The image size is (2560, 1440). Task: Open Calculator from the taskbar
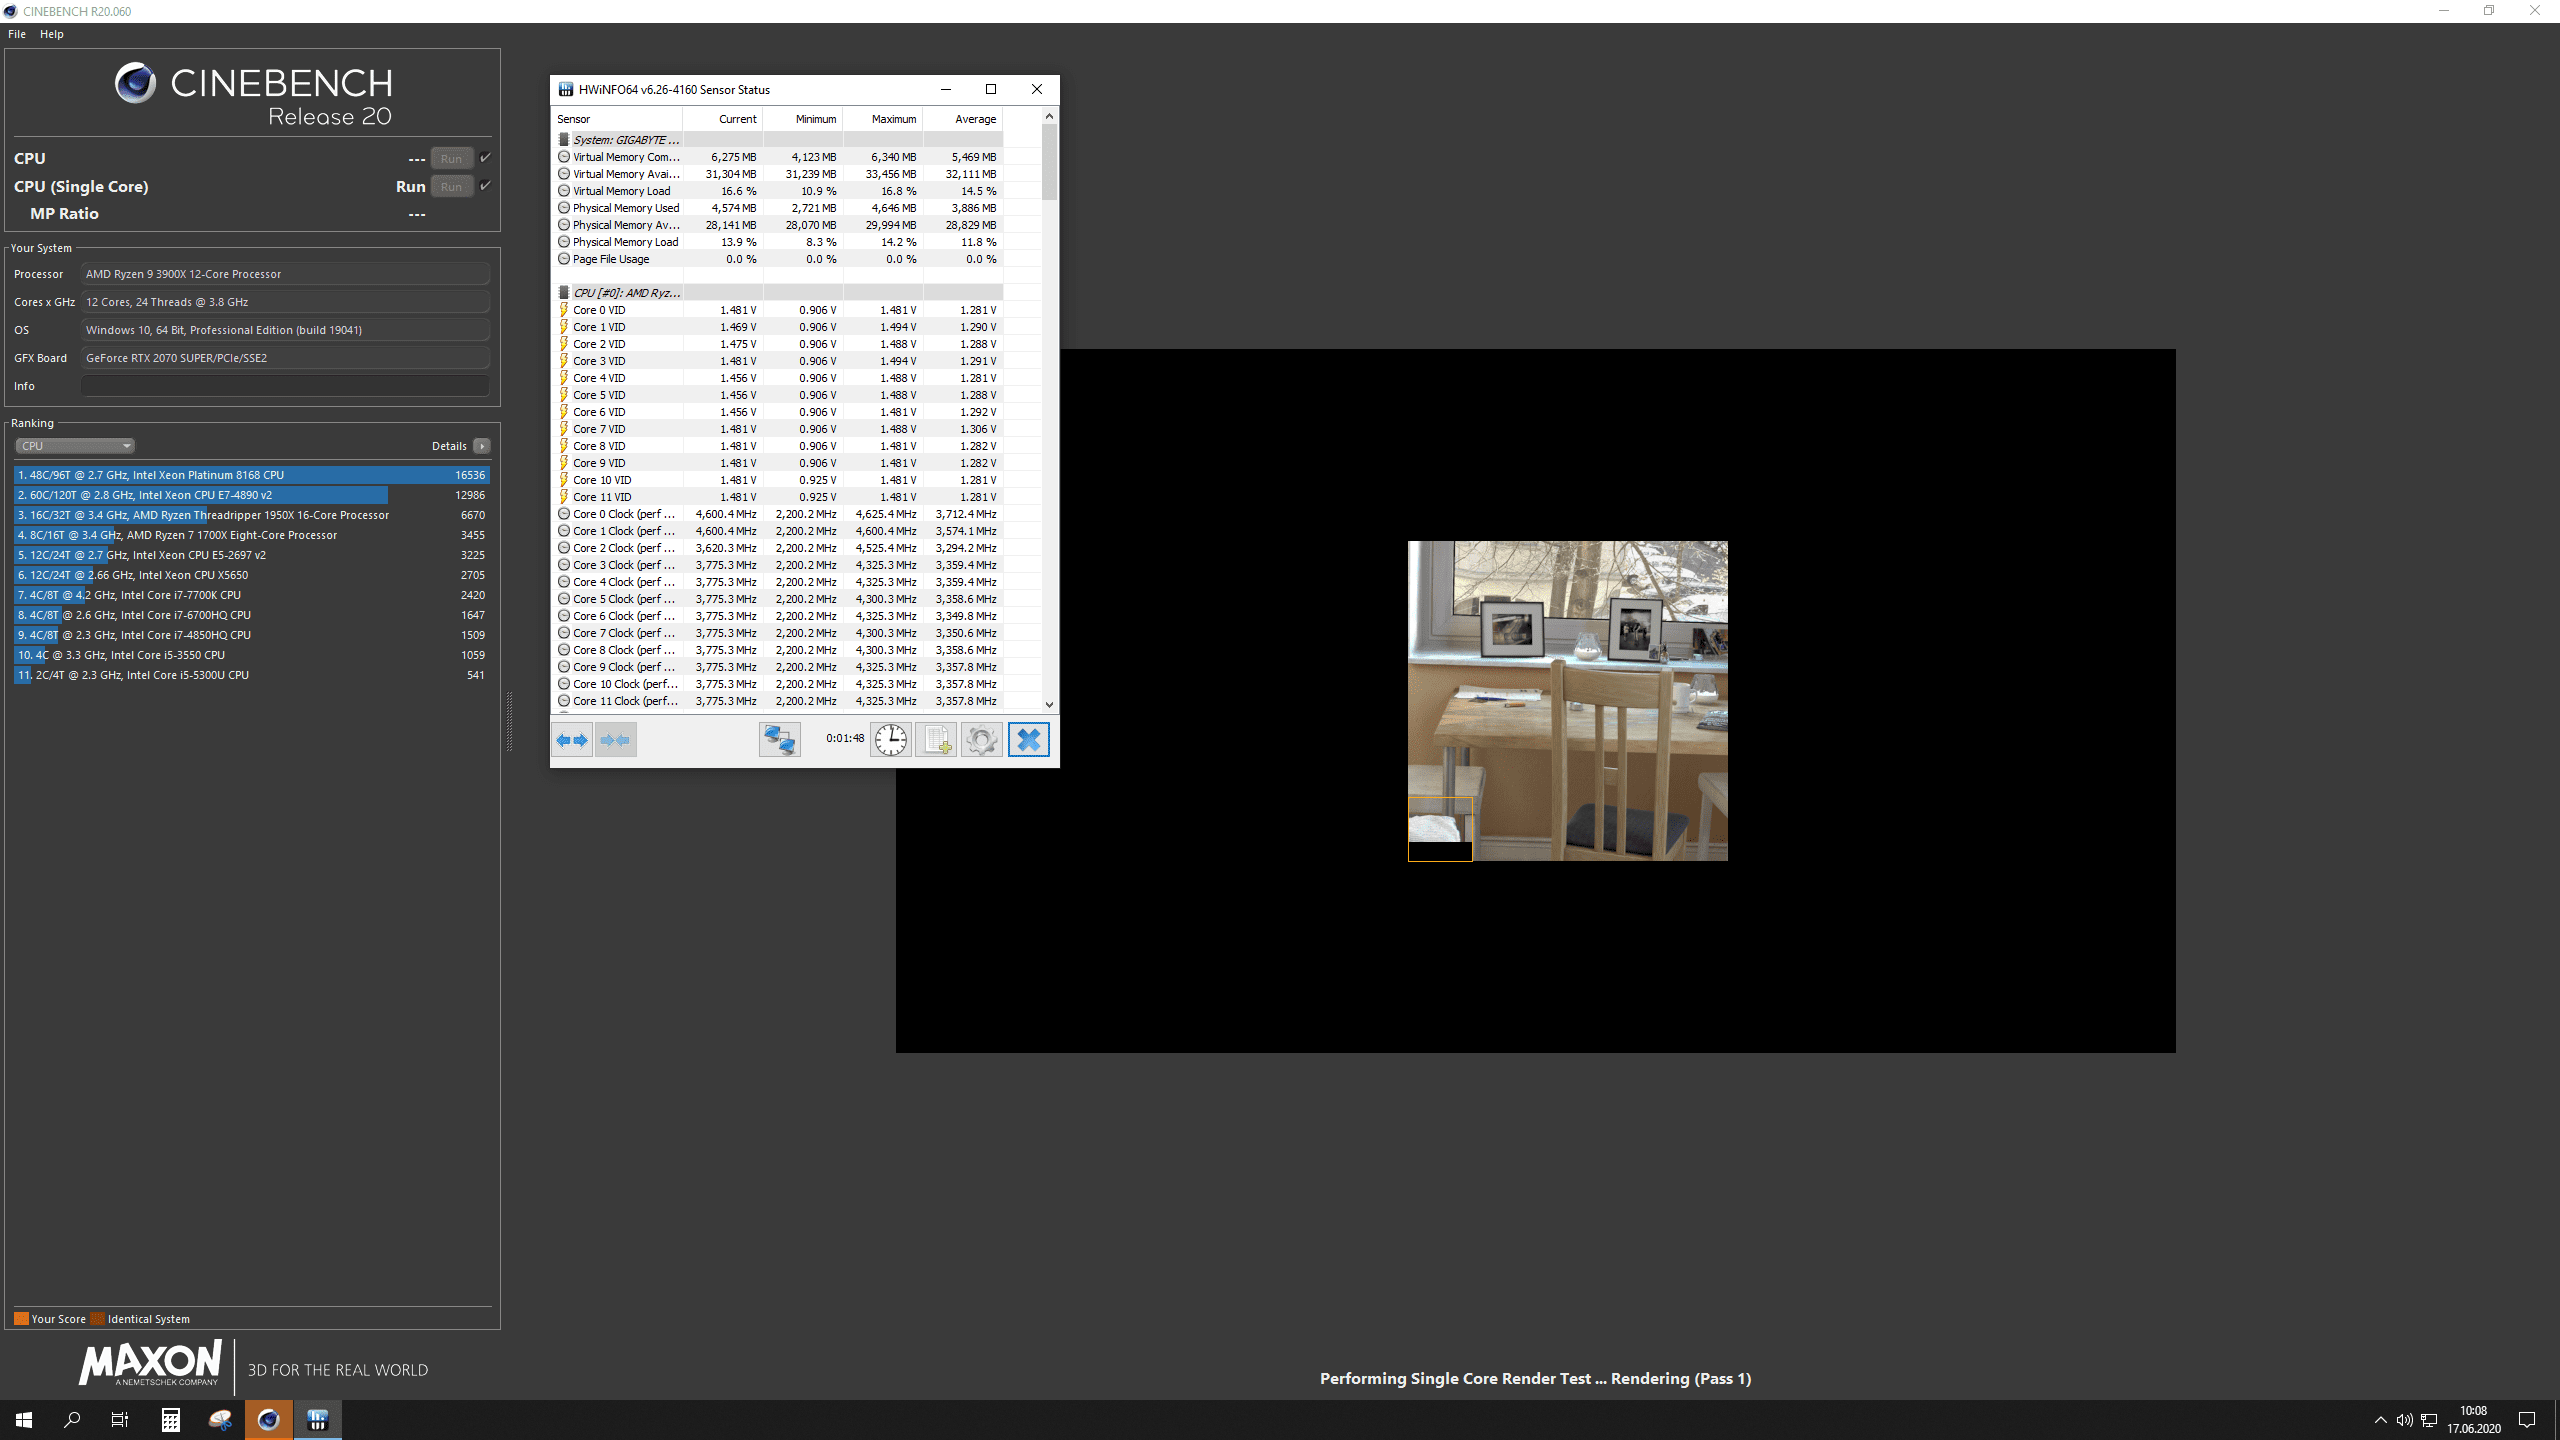pyautogui.click(x=171, y=1419)
